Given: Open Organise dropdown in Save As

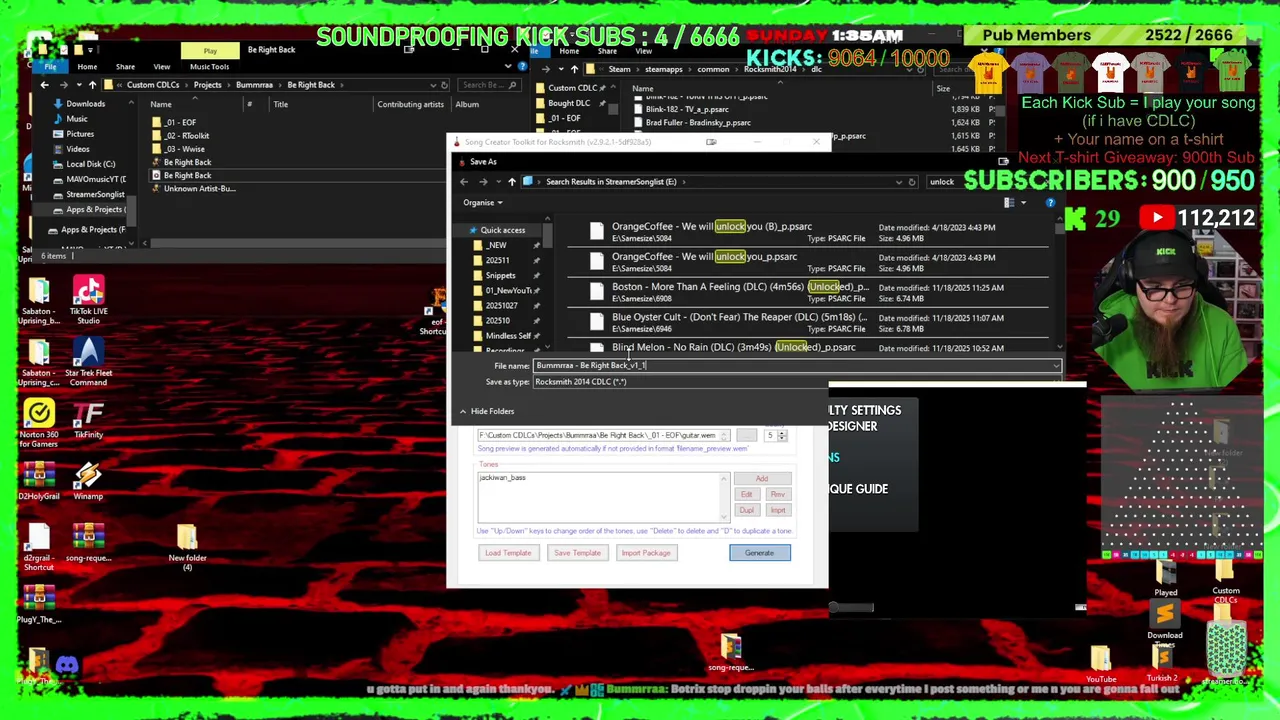Looking at the screenshot, I should click(482, 203).
